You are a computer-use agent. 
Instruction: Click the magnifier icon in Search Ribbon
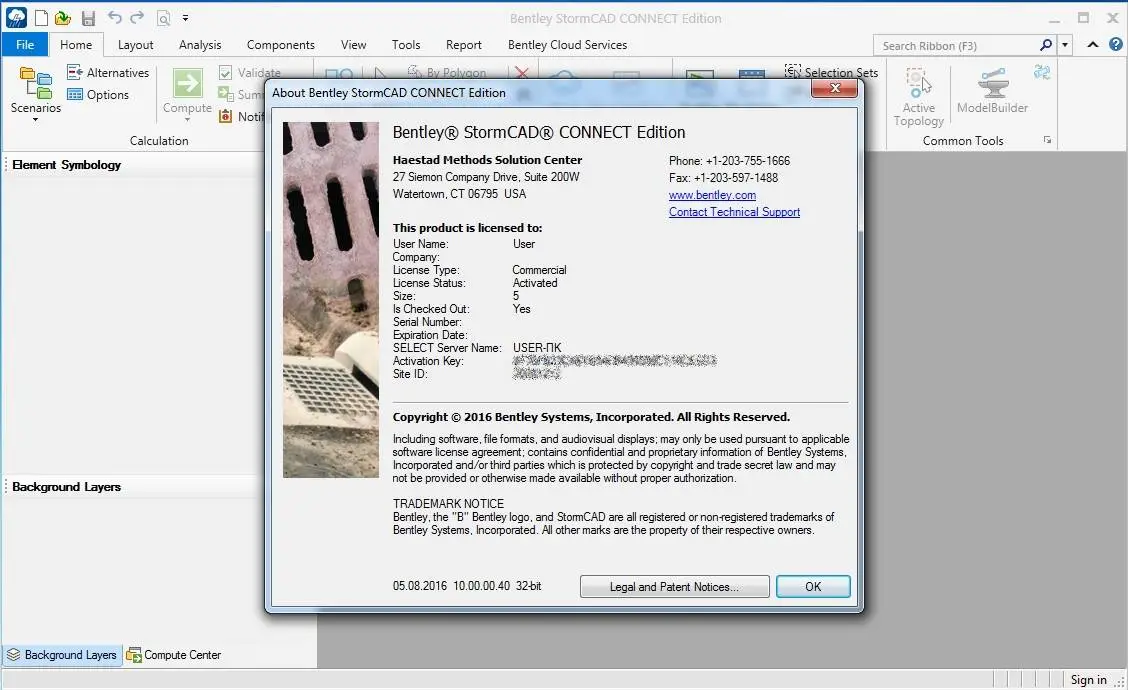coord(1046,45)
